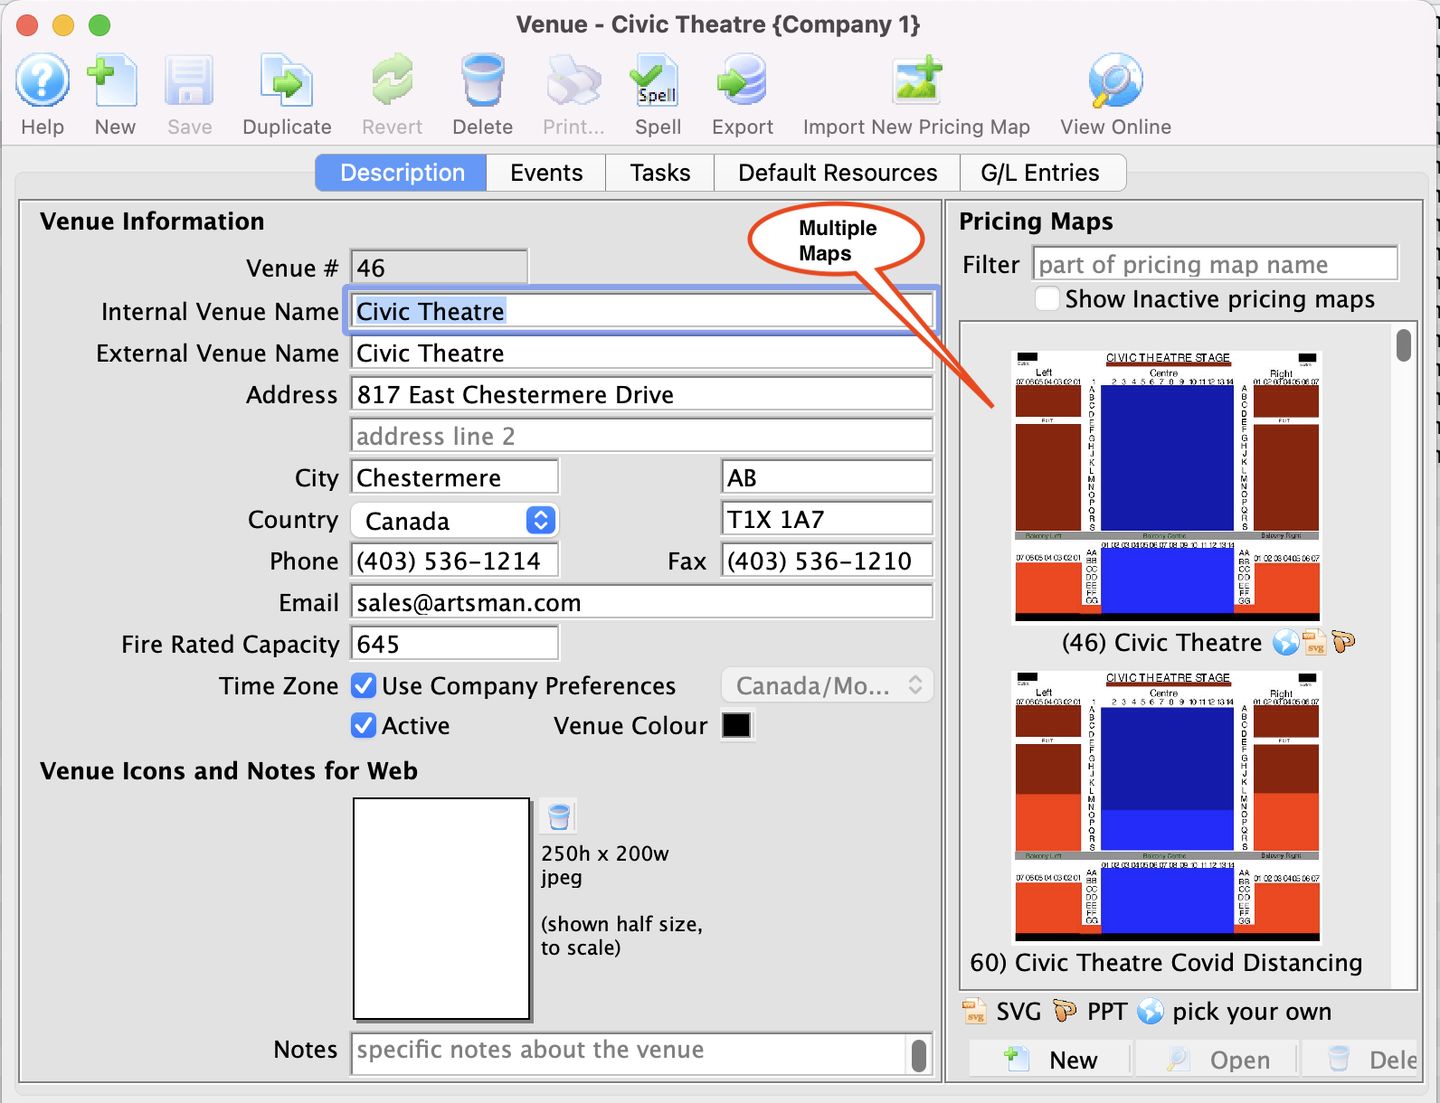Open the G/L Entries tab
Viewport: 1440px width, 1103px height.
click(1041, 173)
